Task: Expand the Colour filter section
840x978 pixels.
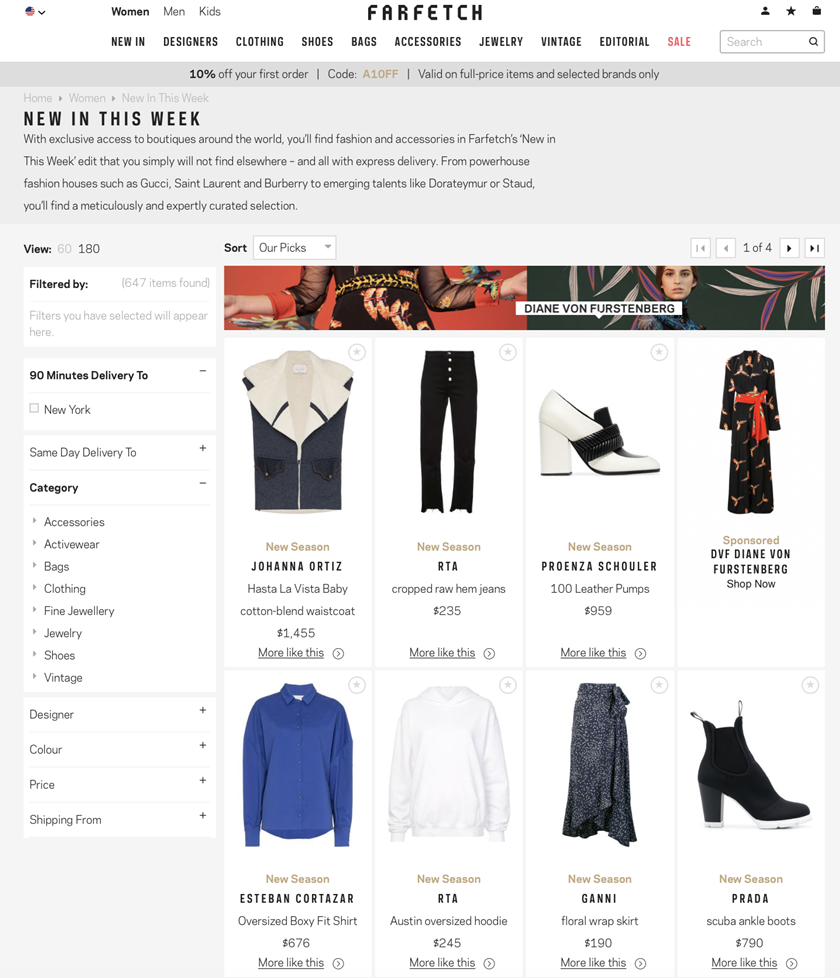Action: [118, 749]
